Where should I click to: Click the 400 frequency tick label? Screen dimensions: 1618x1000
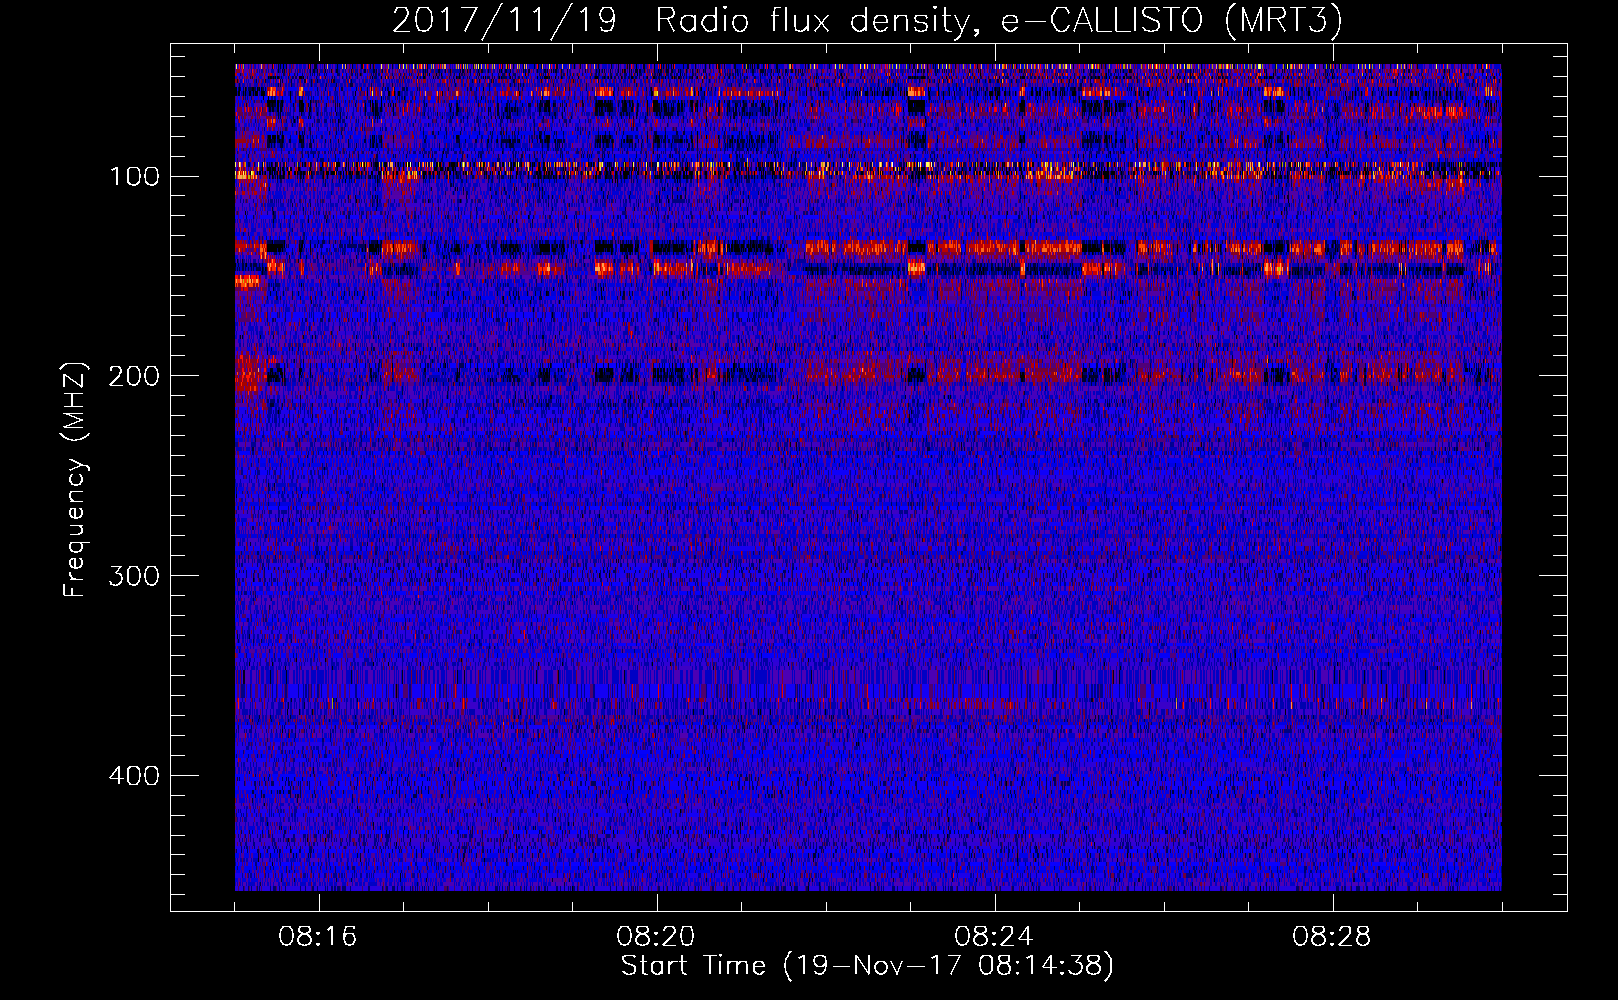[x=134, y=776]
